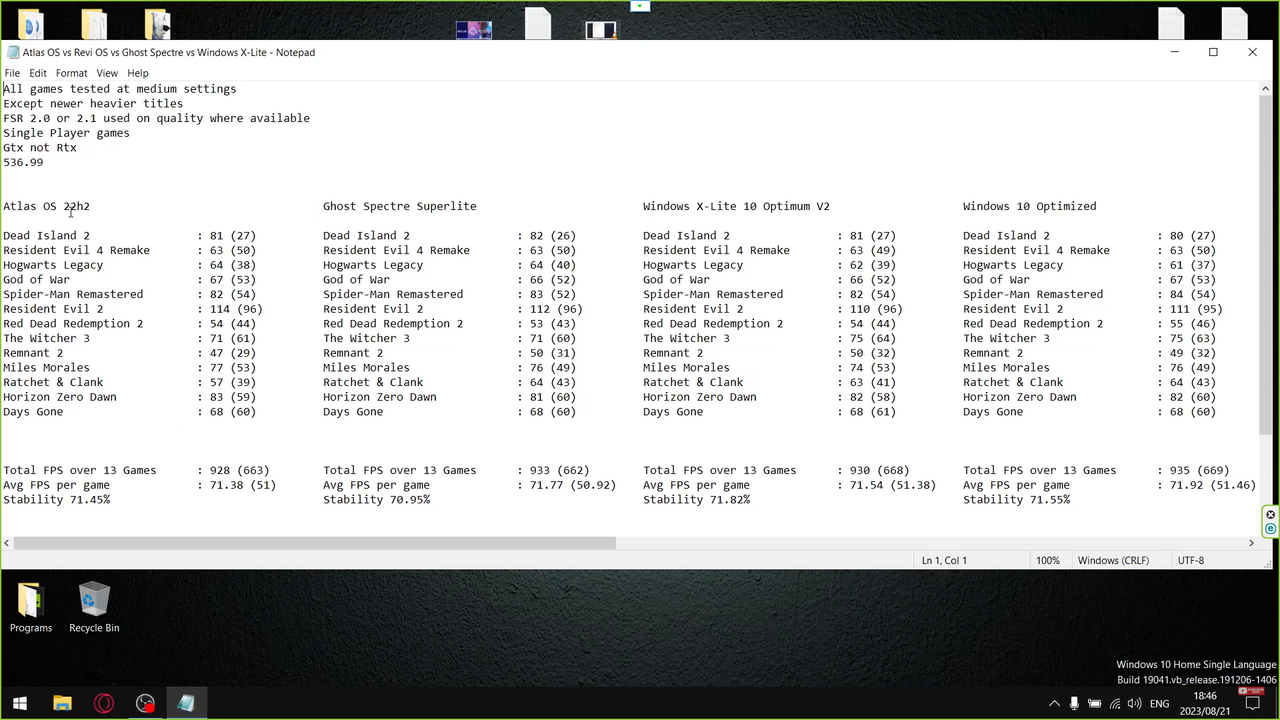
Task: Open the Format menu
Action: (x=72, y=73)
